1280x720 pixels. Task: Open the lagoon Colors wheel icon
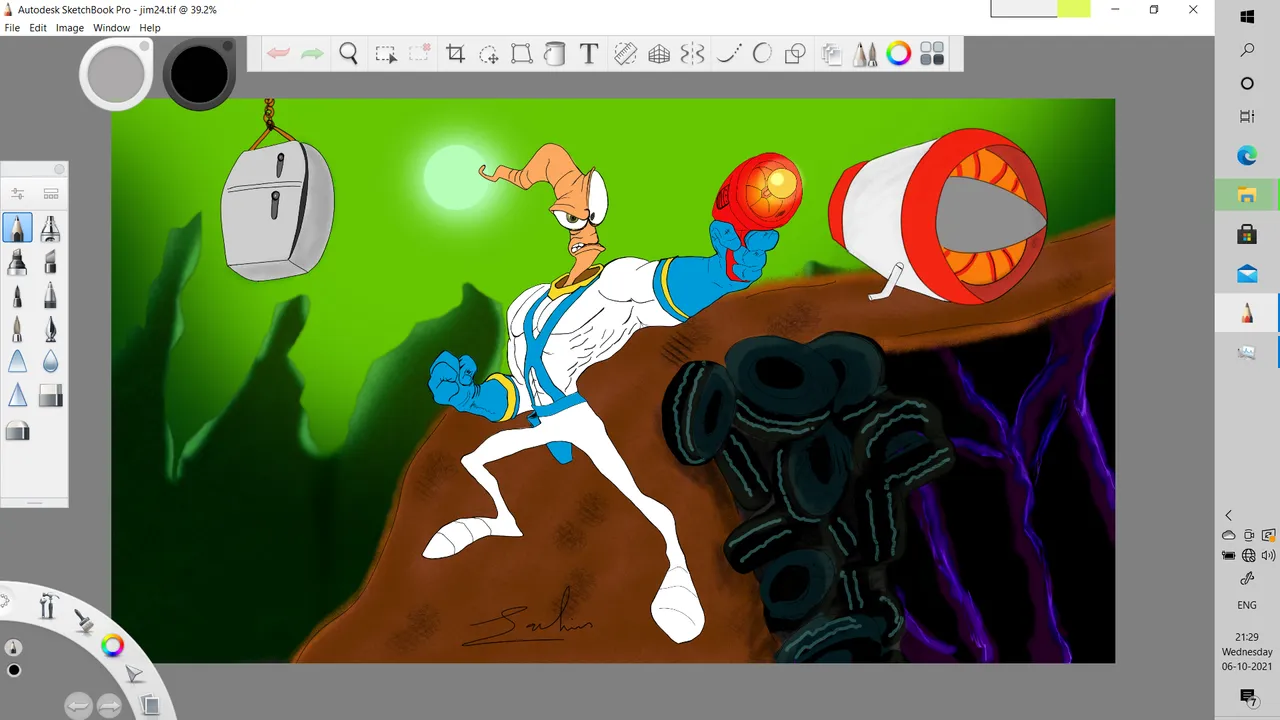pyautogui.click(x=113, y=646)
